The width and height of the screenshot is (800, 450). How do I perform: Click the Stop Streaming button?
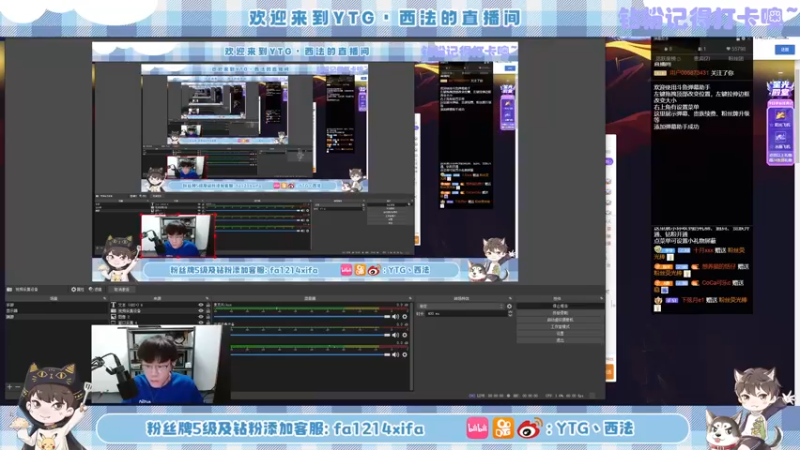(560, 306)
